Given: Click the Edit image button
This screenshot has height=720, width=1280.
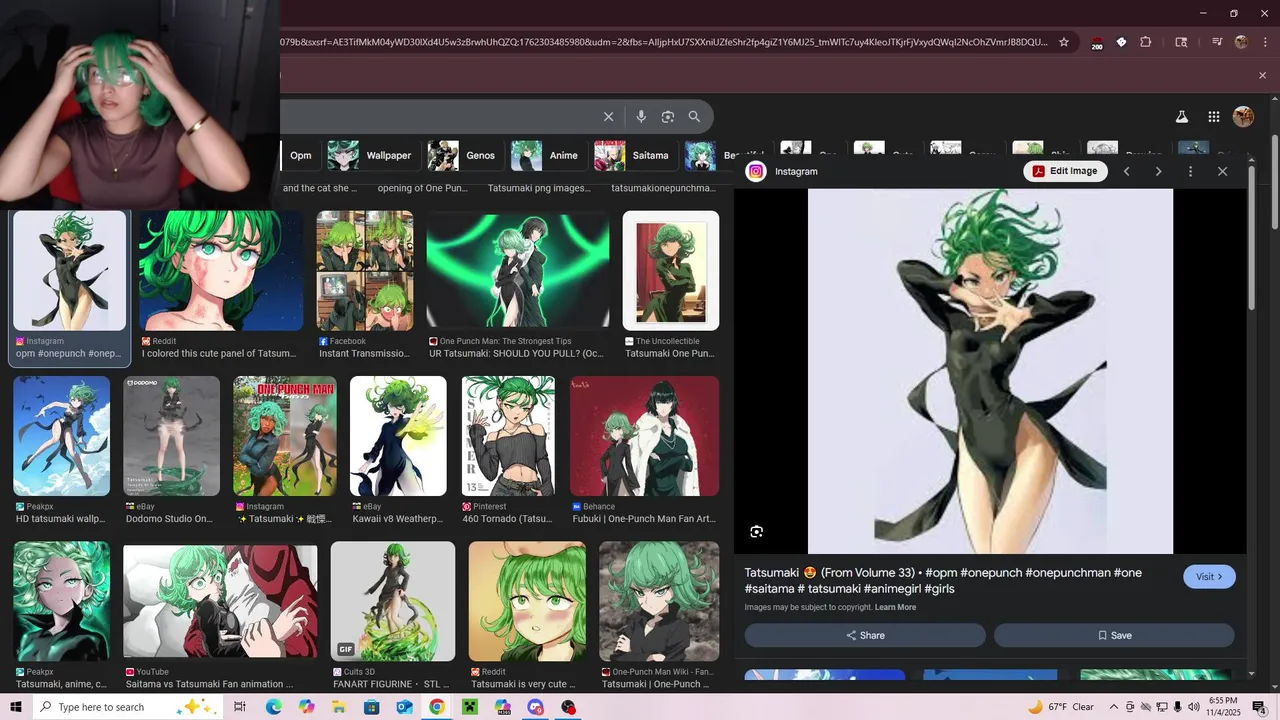Looking at the screenshot, I should tap(1065, 171).
